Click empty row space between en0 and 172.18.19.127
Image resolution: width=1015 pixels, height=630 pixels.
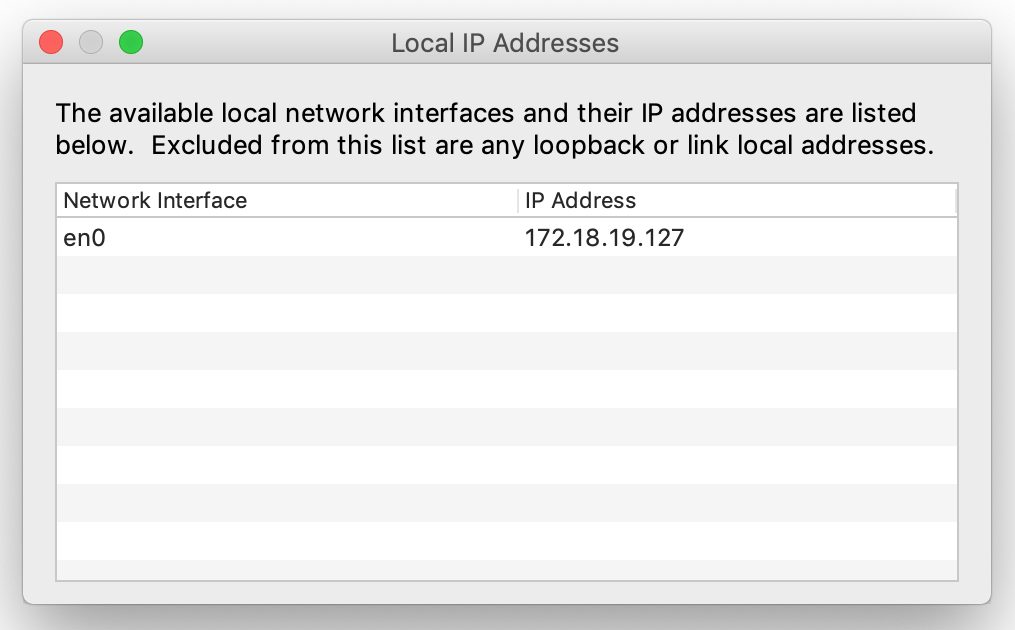[x=300, y=238]
